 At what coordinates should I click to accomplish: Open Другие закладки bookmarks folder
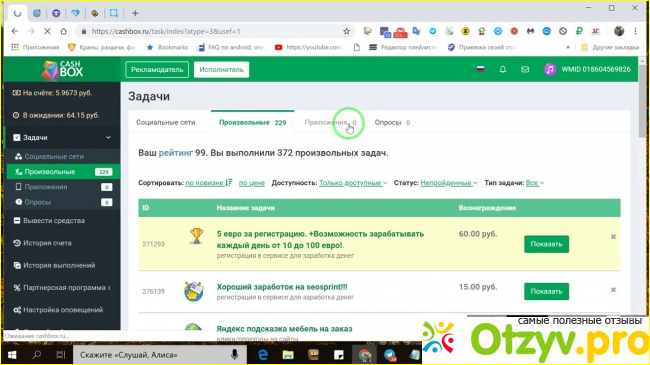[610, 47]
